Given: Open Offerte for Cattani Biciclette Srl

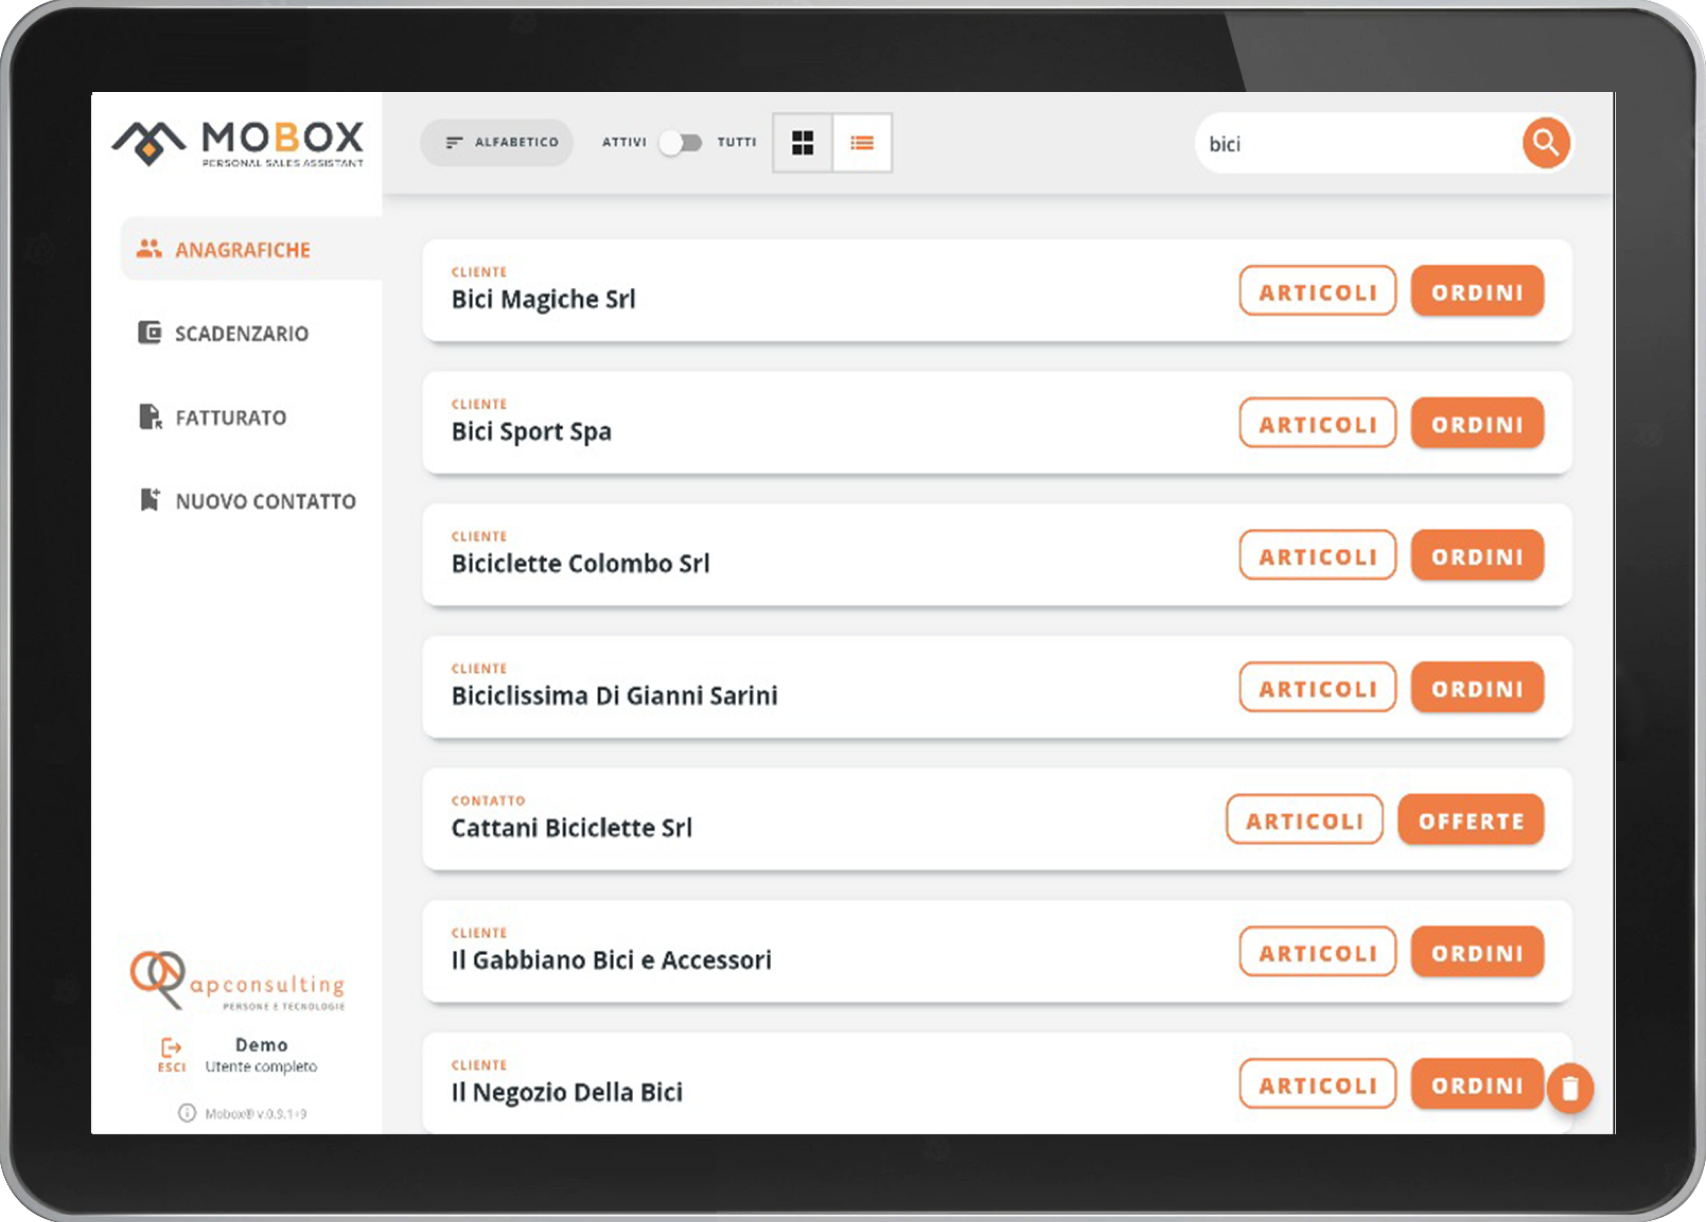Looking at the screenshot, I should pos(1470,821).
